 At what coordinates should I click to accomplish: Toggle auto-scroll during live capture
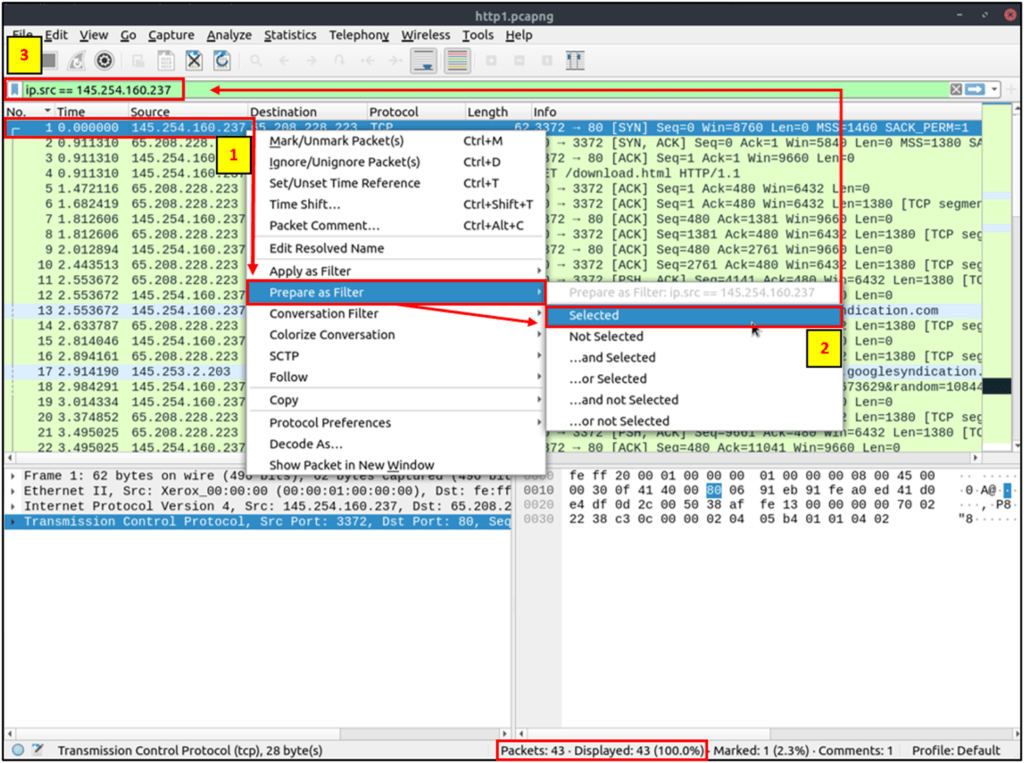coord(424,61)
